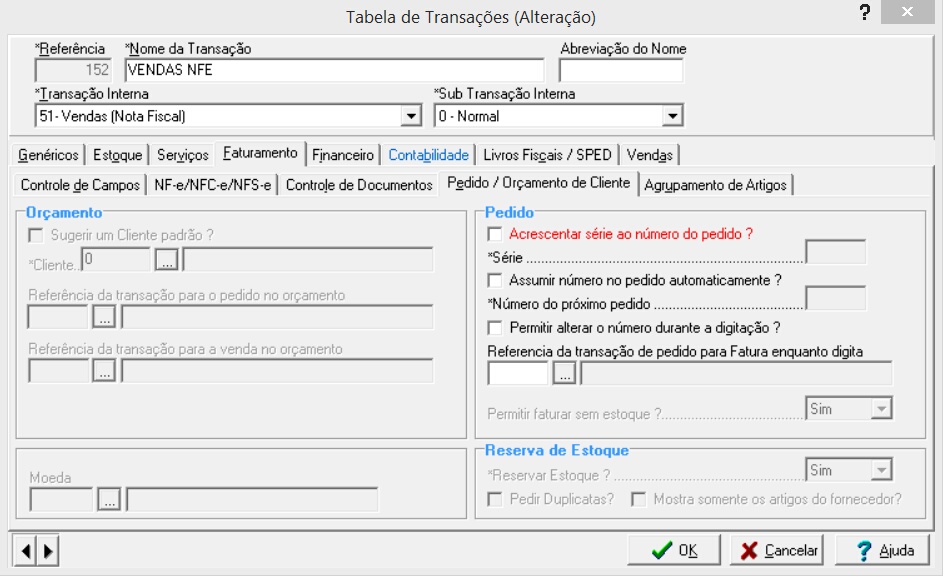Select the Faturamento tab
The width and height of the screenshot is (944, 577).
pyautogui.click(x=260, y=153)
